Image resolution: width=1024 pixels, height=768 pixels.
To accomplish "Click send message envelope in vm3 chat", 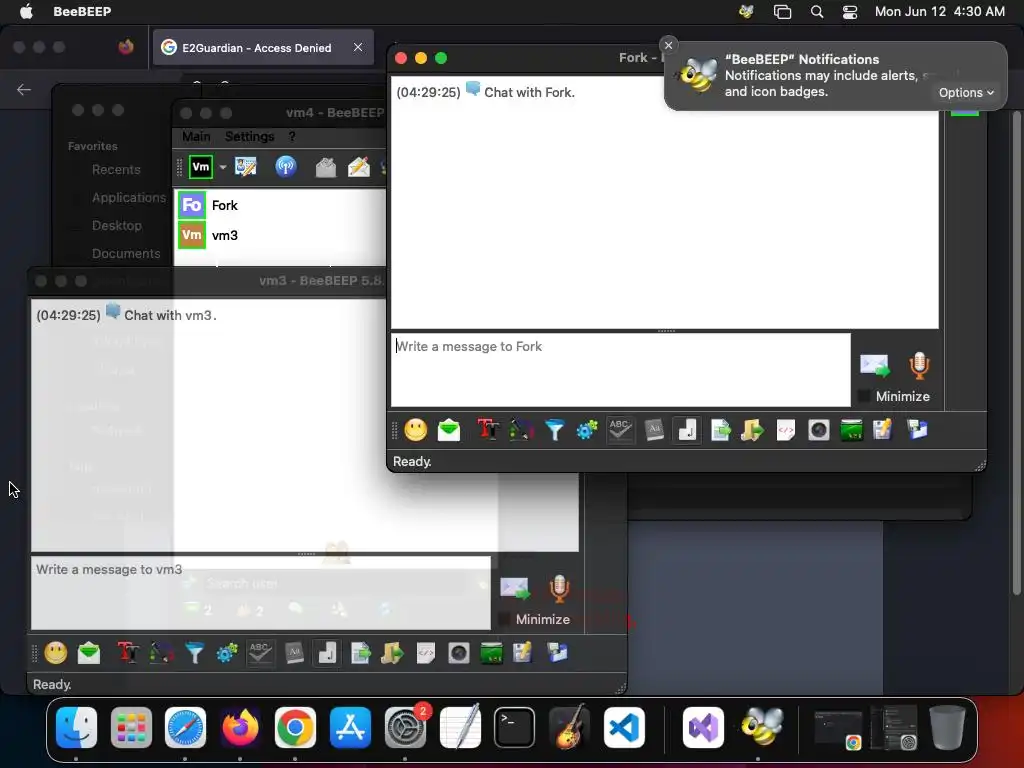I will point(515,588).
